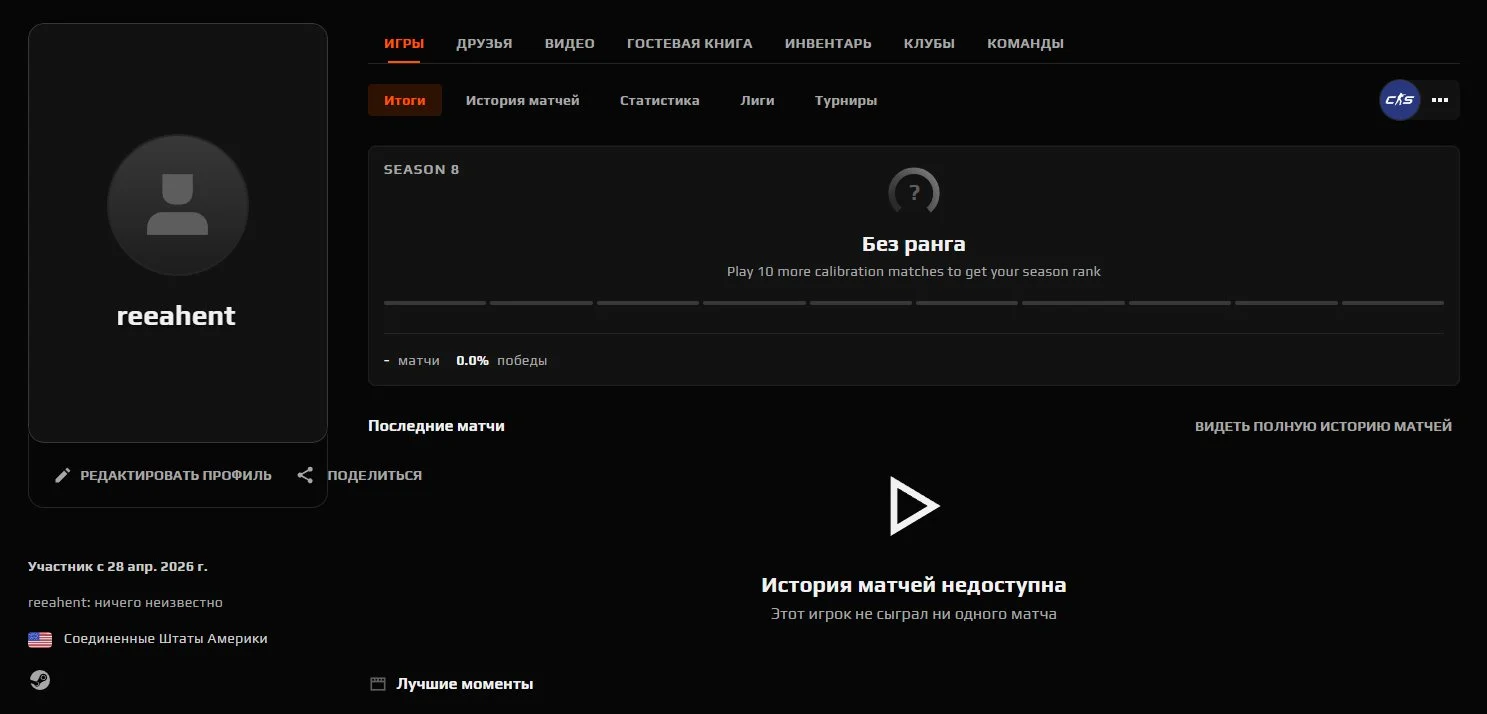Click the first calibration progress bar segment

435,303
